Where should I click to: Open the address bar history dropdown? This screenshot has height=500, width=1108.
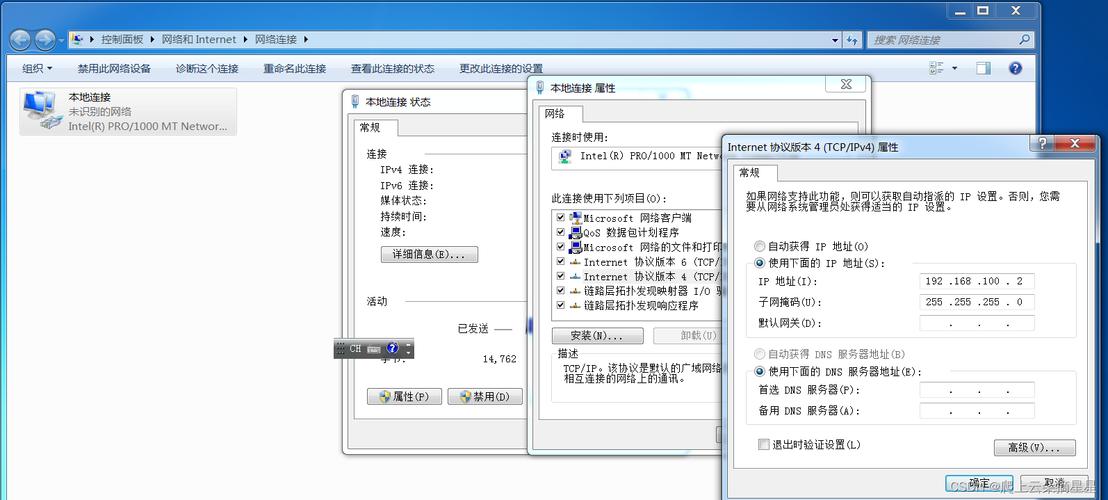click(x=835, y=40)
